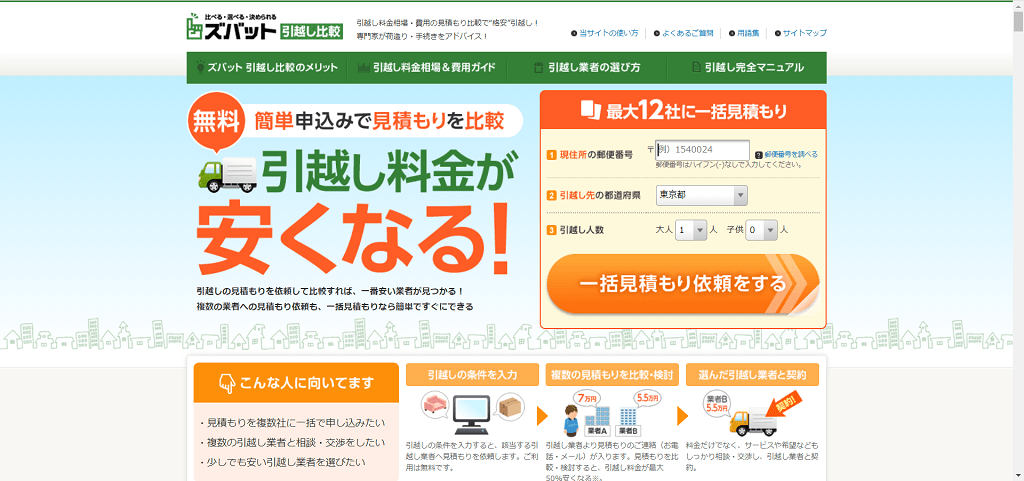Click the 7万円 price bubble

coord(588,397)
